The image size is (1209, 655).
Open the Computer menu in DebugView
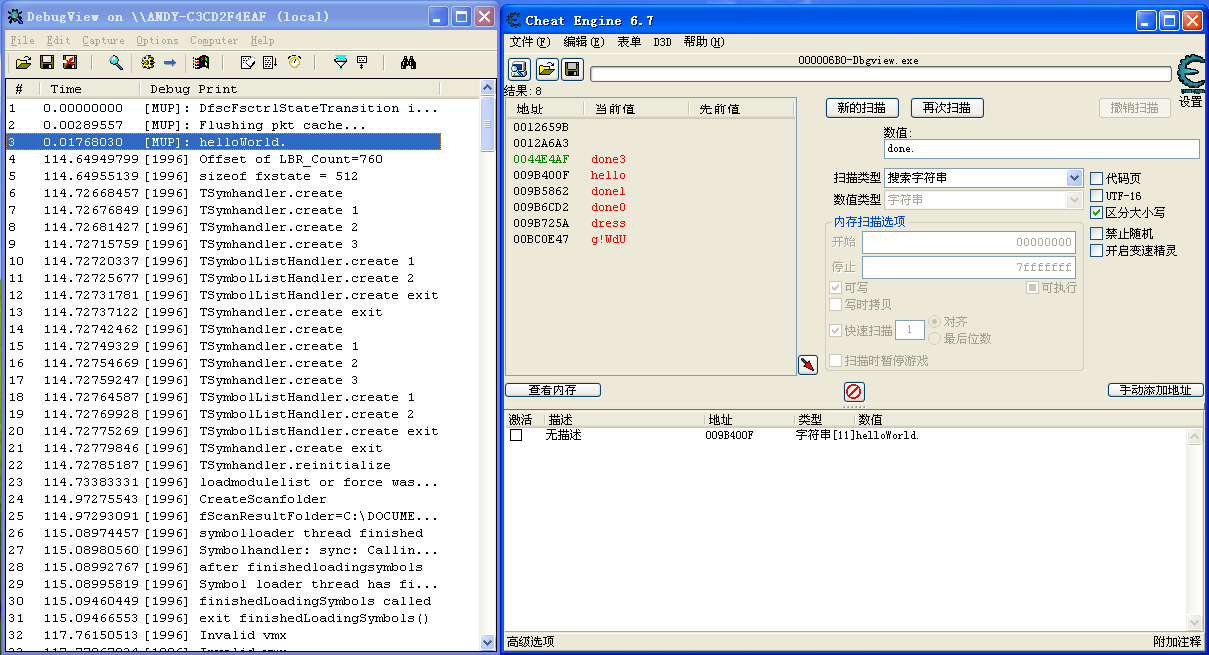214,40
